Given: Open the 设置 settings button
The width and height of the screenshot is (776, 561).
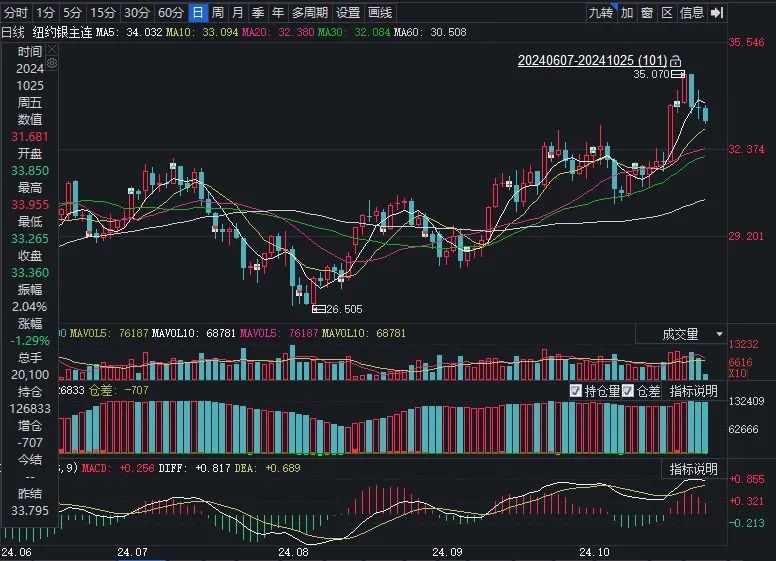Looking at the screenshot, I should point(348,13).
